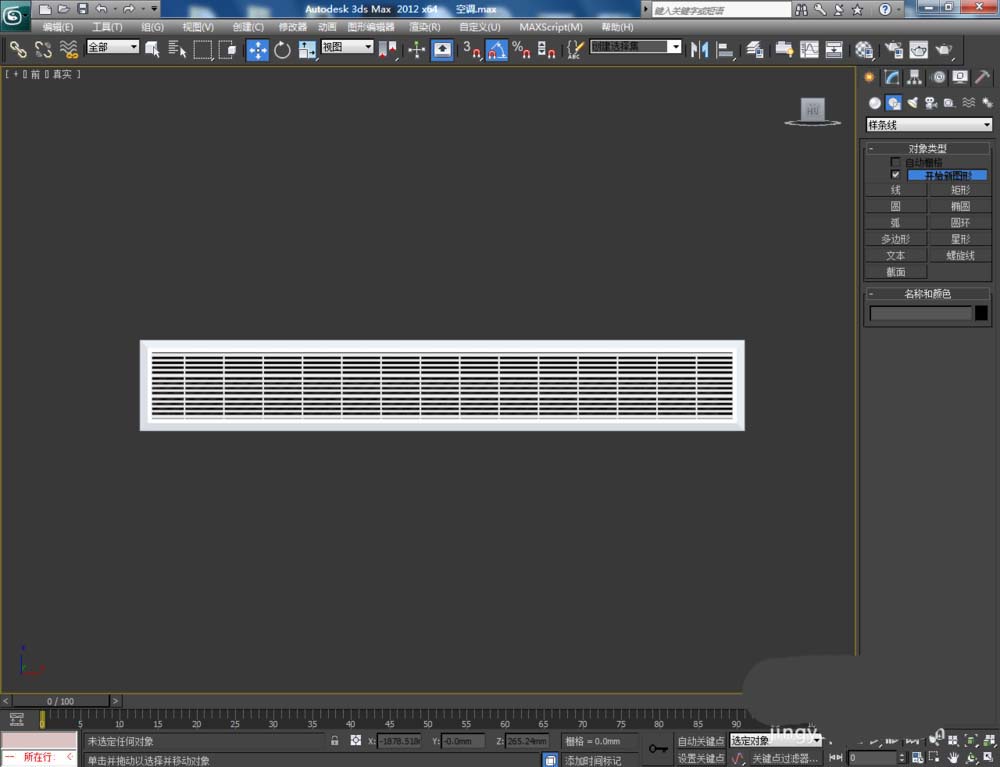Open the 样条线 shape type dropdown
Screen dimensions: 1000x767
[x=929, y=125]
